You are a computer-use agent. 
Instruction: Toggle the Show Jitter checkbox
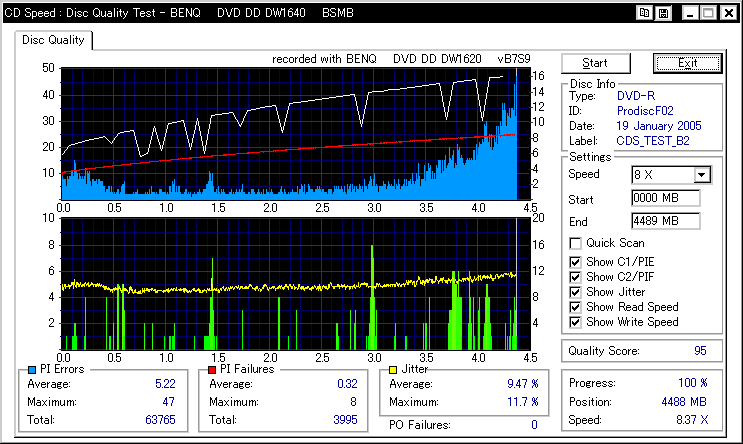[575, 292]
